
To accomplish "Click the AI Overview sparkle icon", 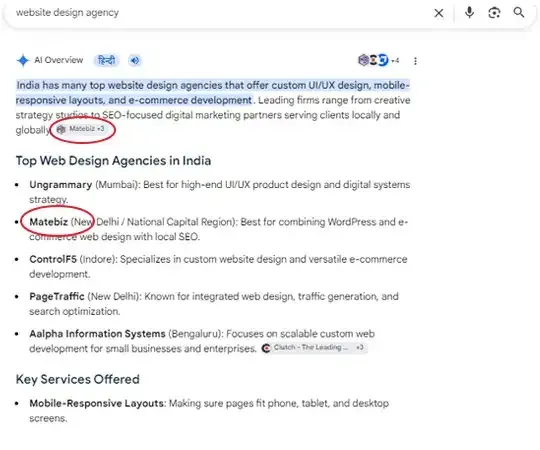I will coord(23,60).
